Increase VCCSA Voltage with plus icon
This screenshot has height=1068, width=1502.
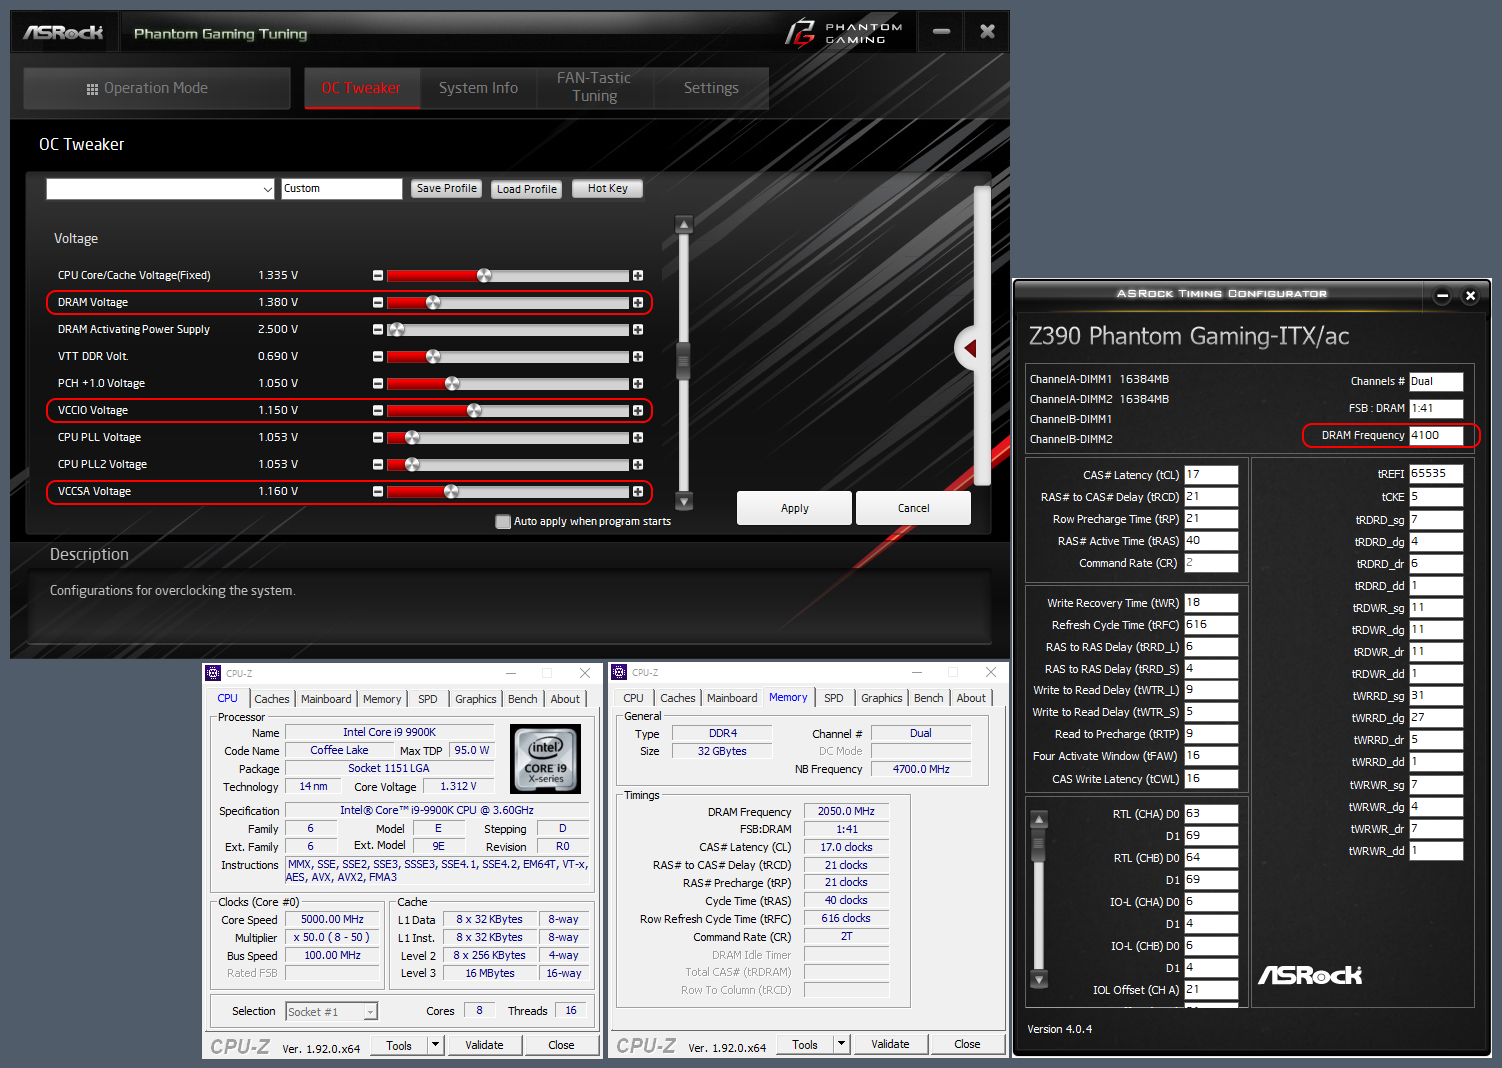point(638,492)
